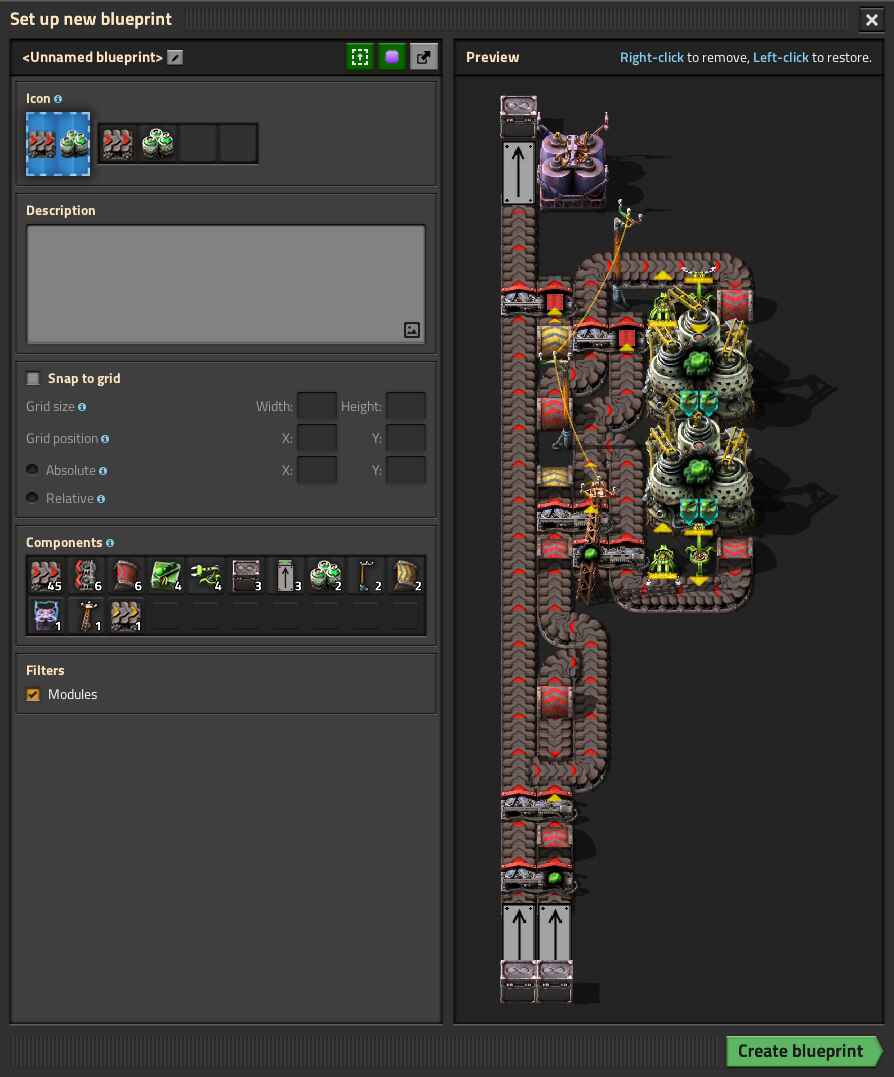This screenshot has height=1077, width=894.
Task: Select the transport belt component icon
Action: pos(45,575)
